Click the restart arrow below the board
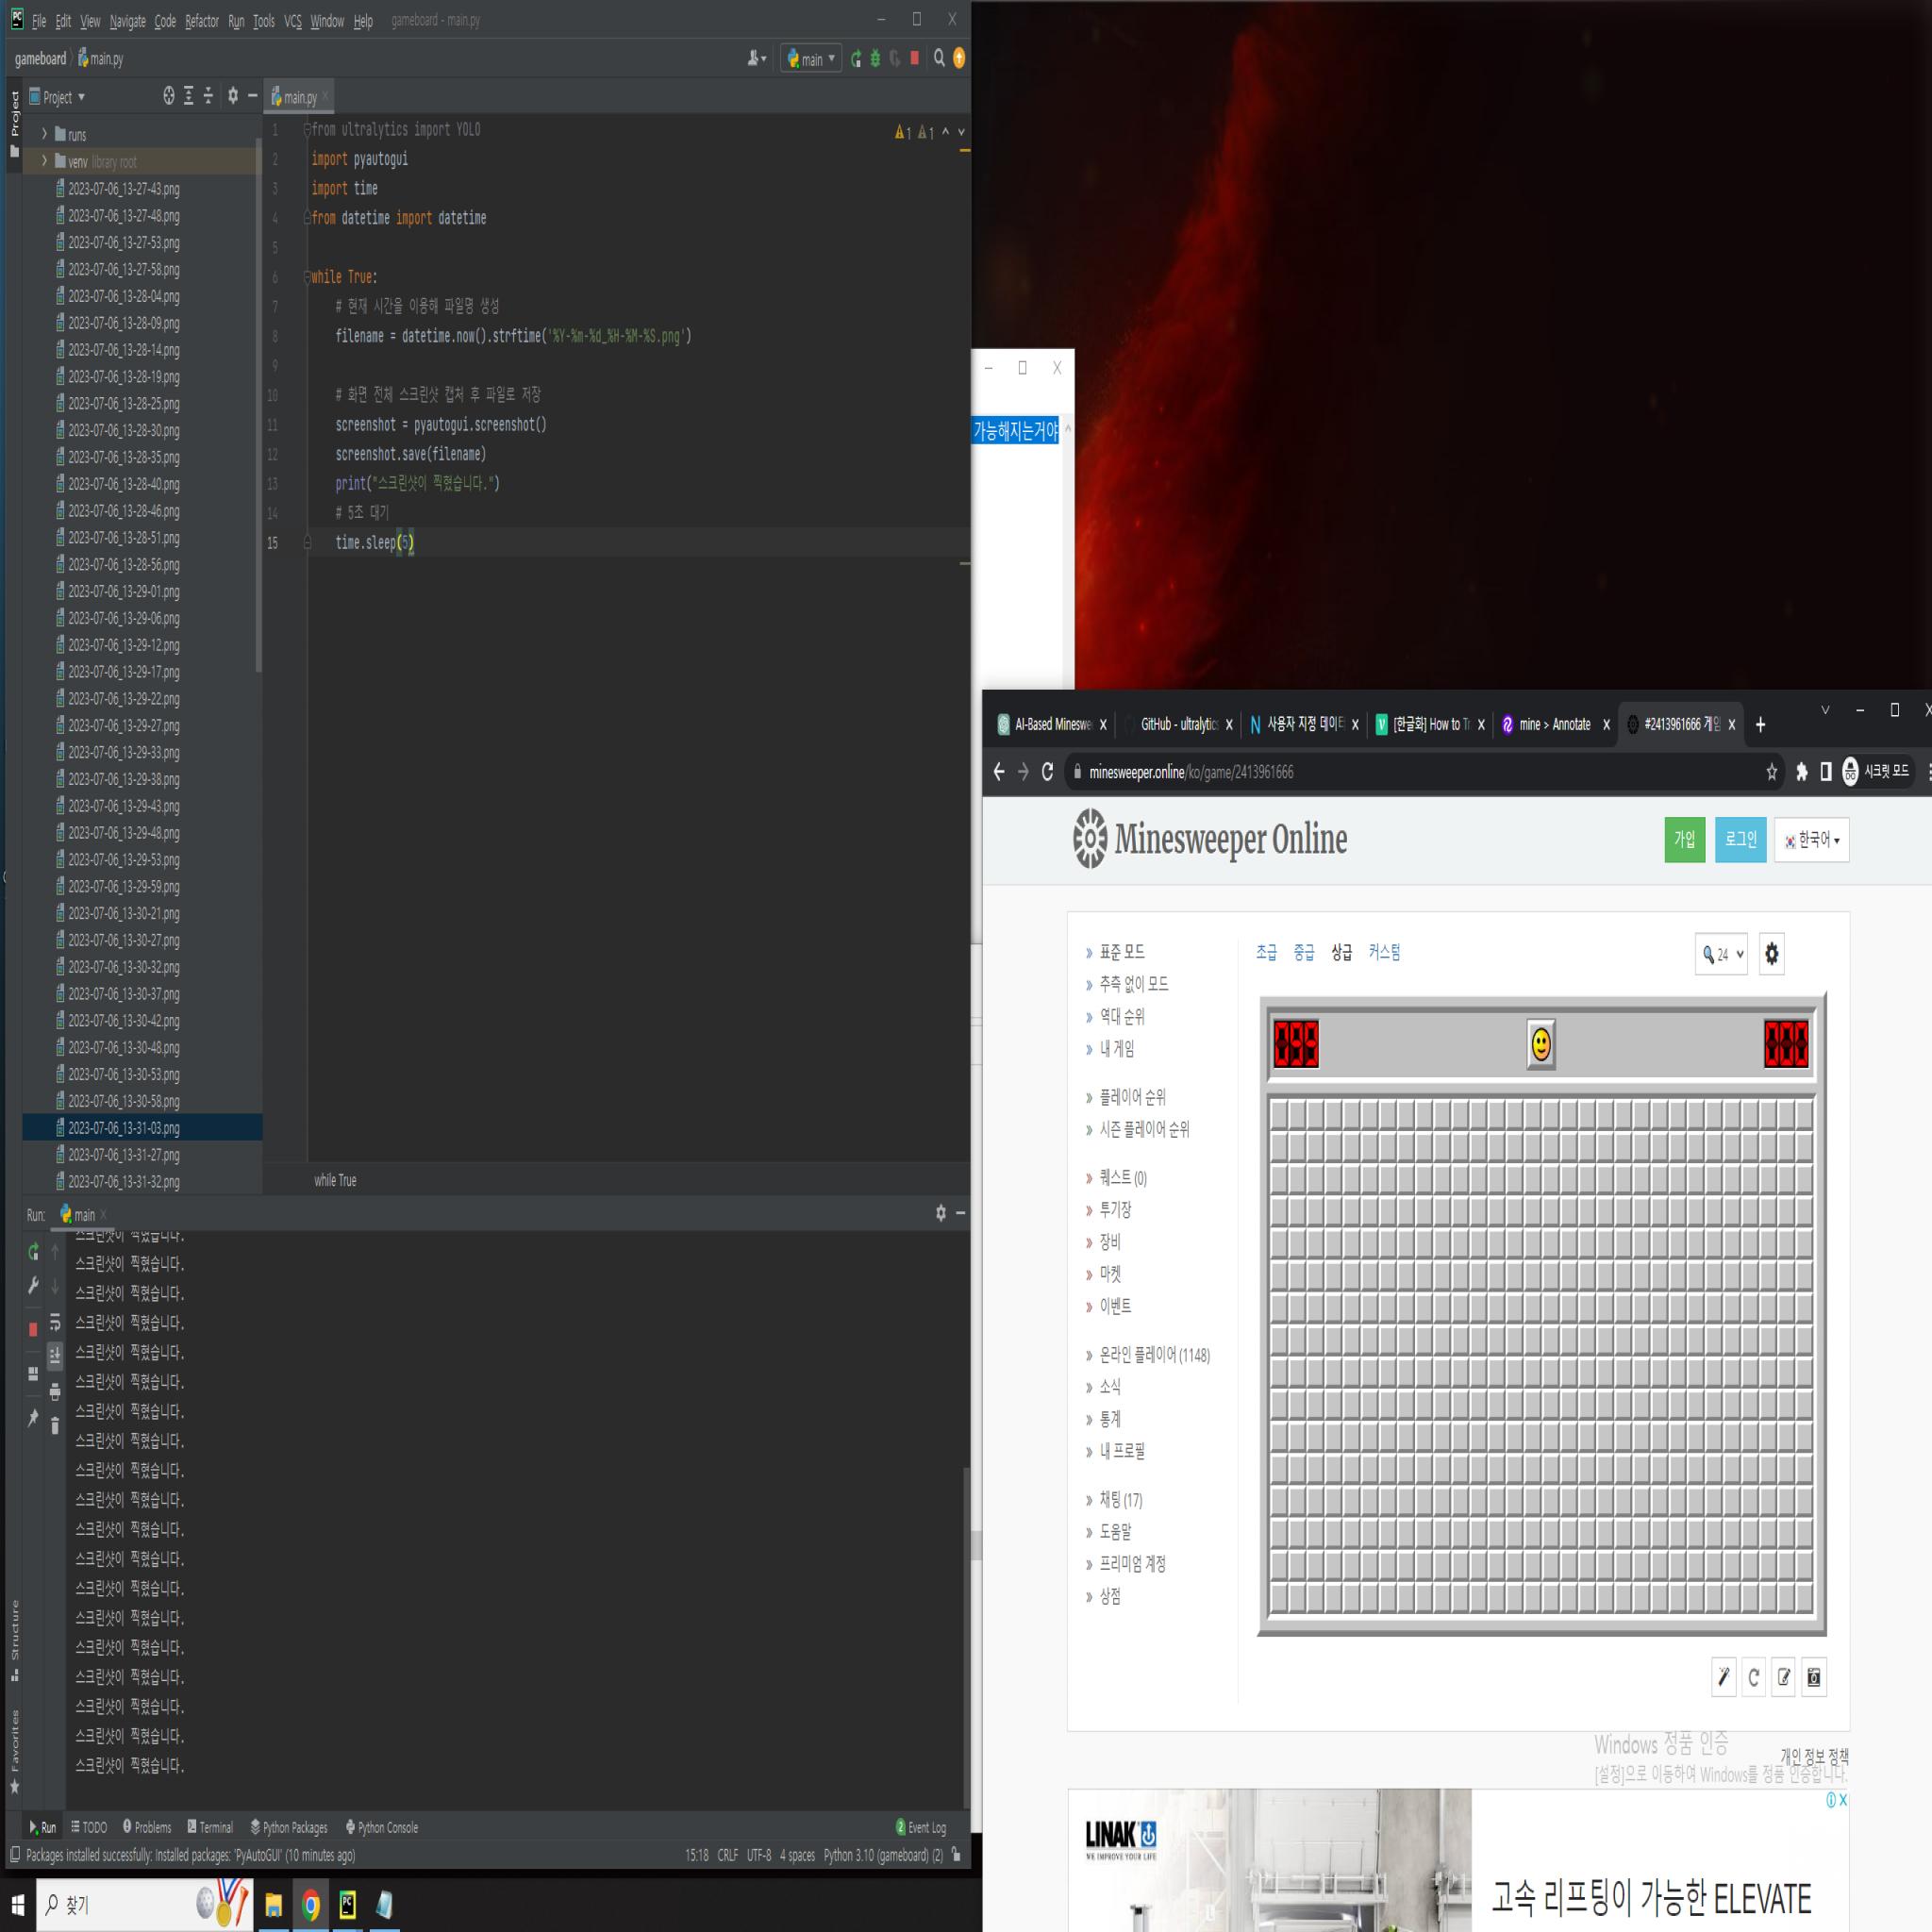 coord(1753,1678)
